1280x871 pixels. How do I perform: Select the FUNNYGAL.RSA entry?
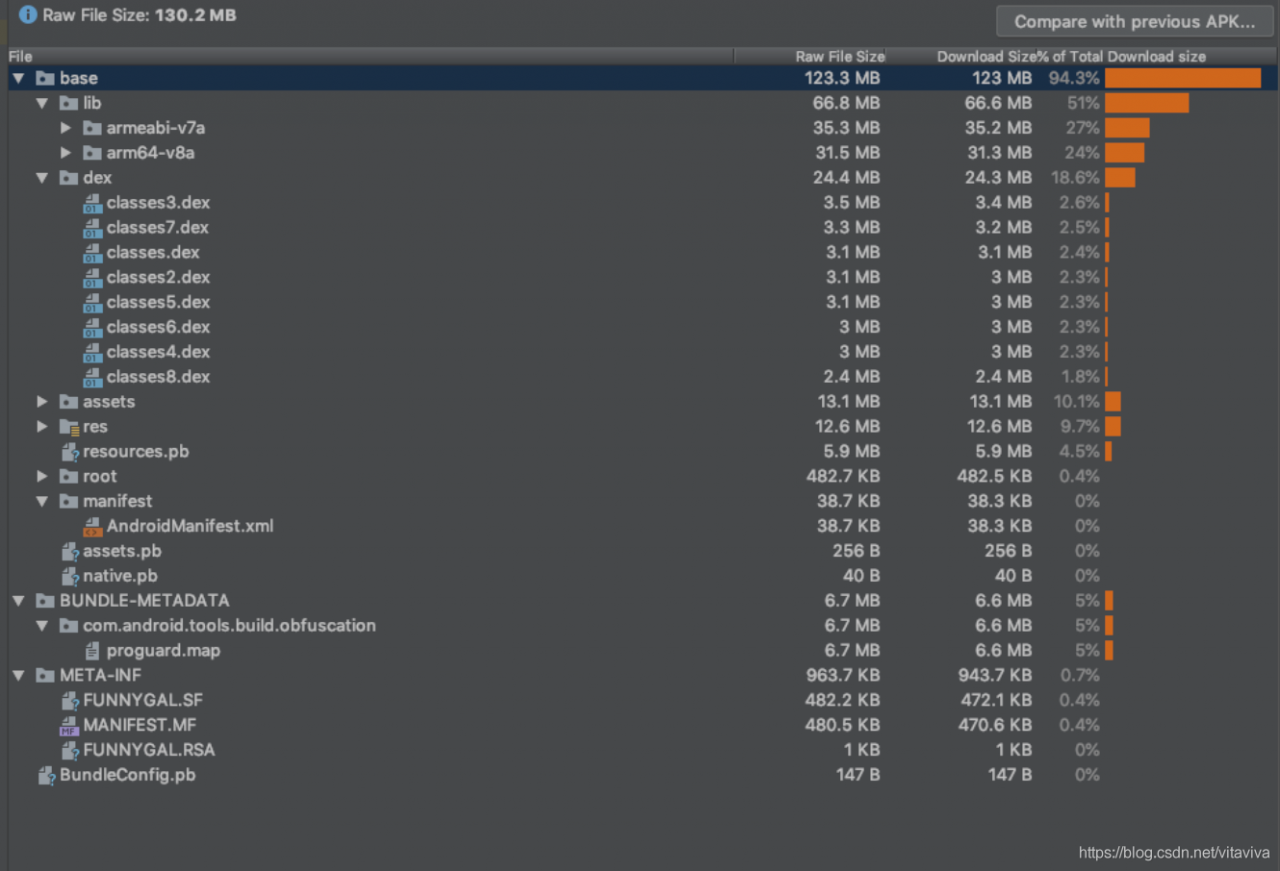(x=149, y=750)
